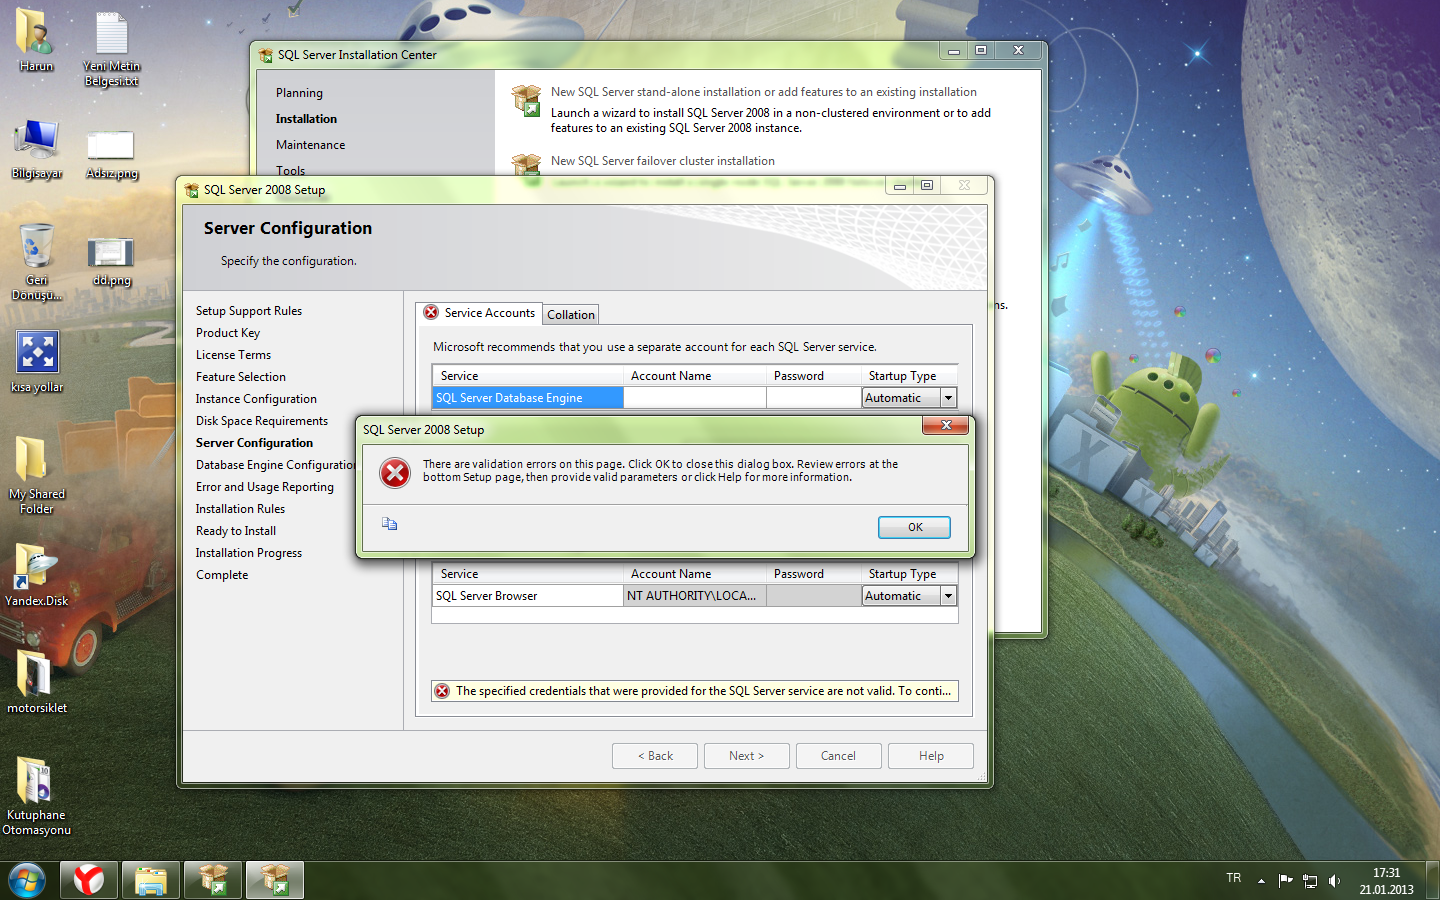
Task: Click the volume speaker tray icon
Action: click(1334, 881)
